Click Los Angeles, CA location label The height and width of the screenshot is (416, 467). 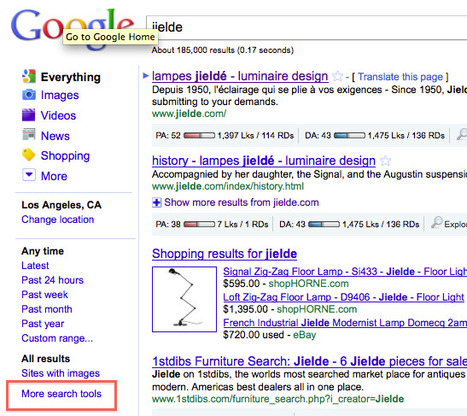(x=61, y=205)
